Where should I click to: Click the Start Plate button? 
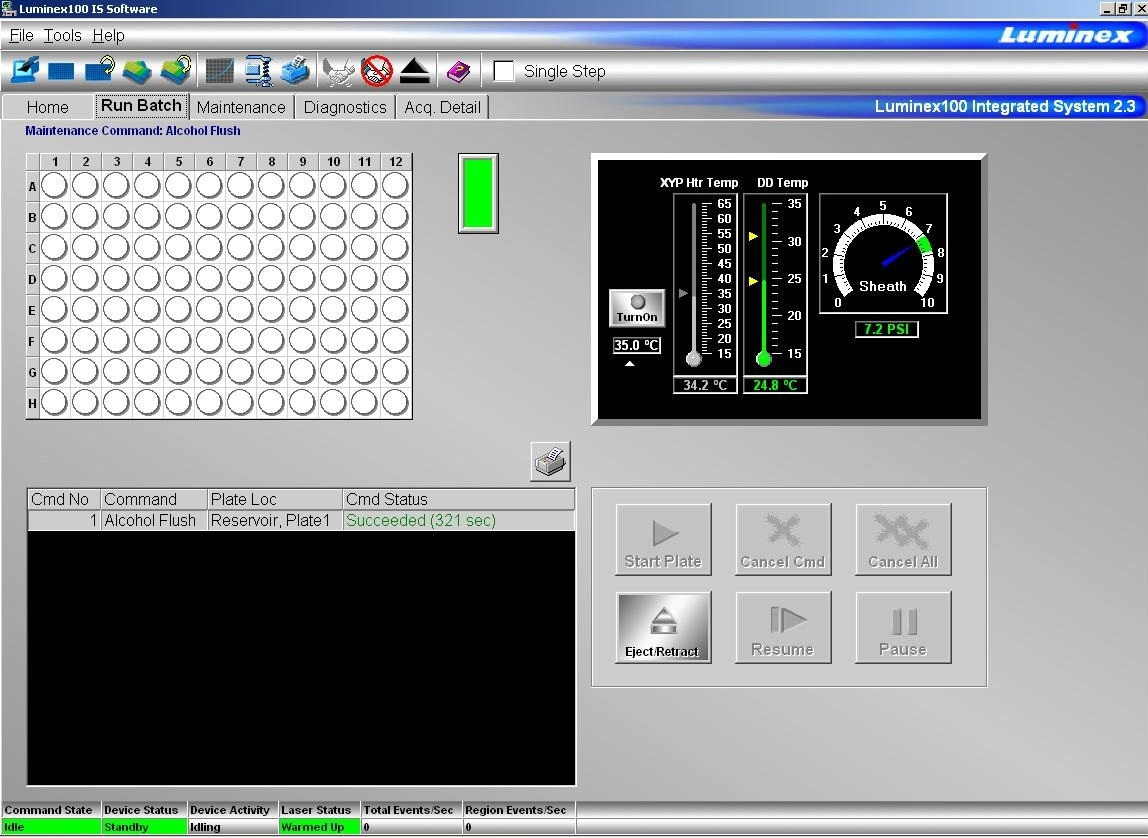click(663, 539)
